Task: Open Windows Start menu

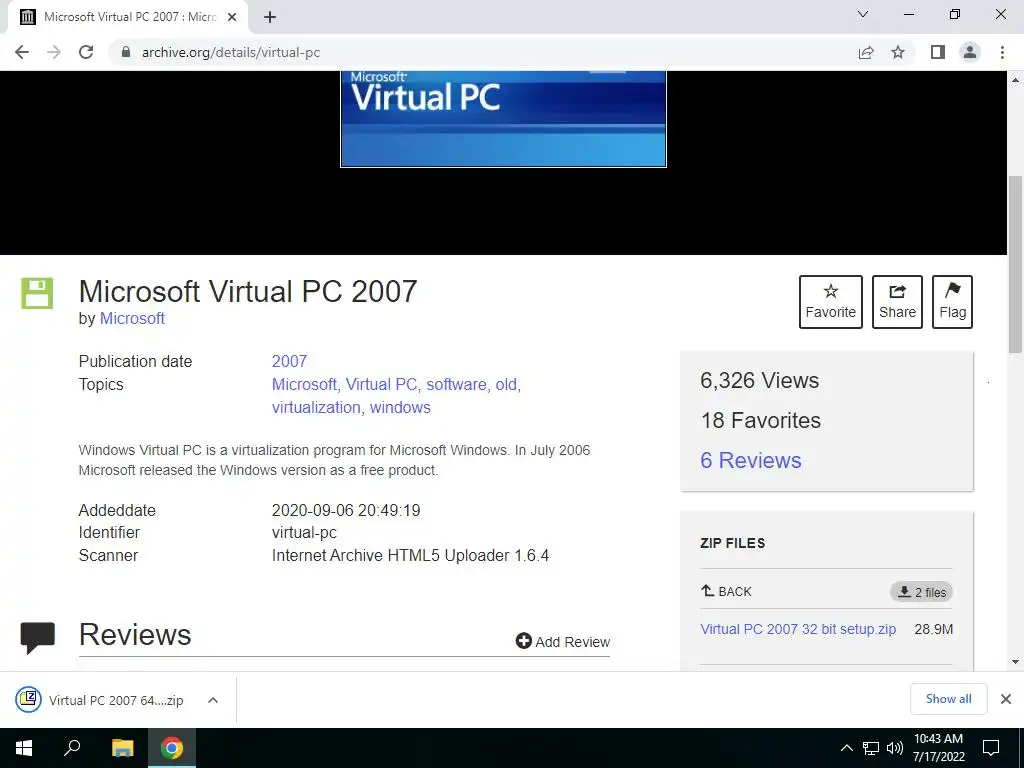Action: (24, 748)
